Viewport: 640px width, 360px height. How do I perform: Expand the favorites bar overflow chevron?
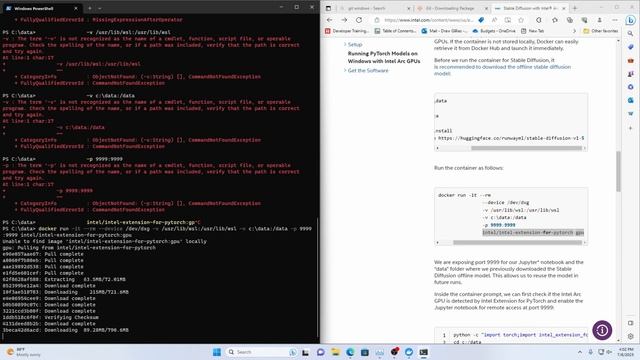[x=574, y=31]
